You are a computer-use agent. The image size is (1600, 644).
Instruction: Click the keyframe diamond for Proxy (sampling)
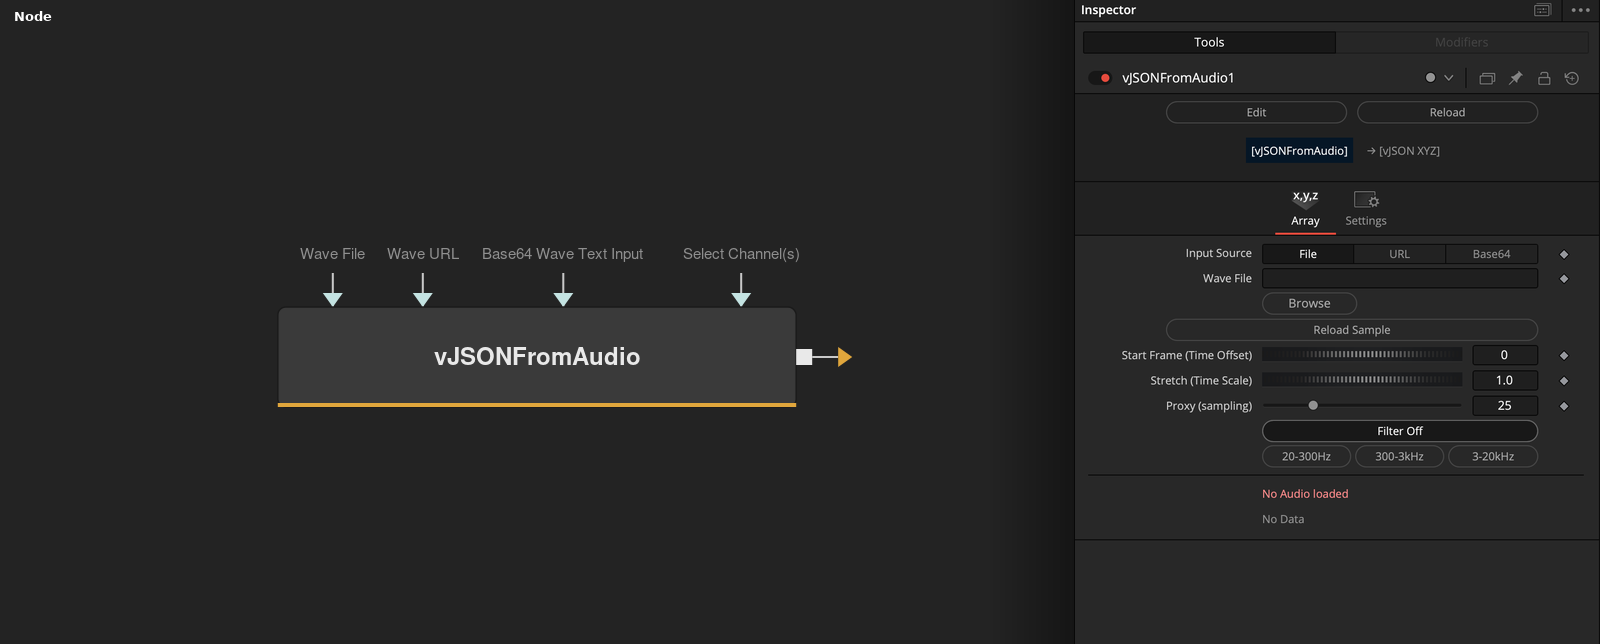tap(1564, 406)
